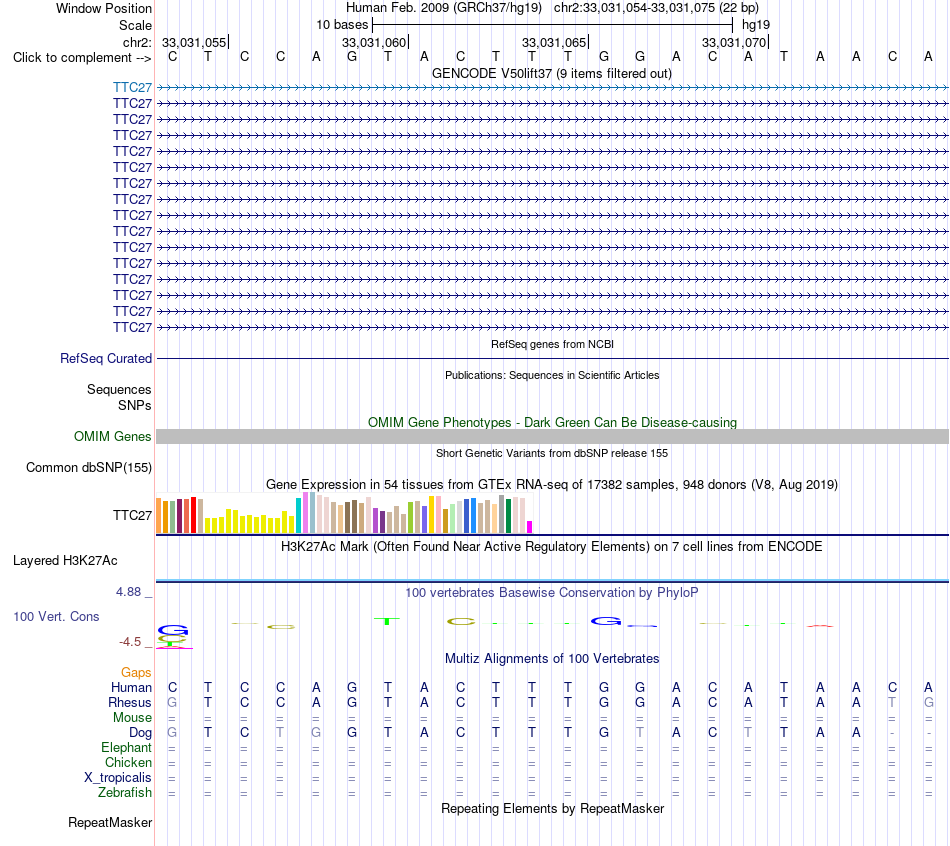The height and width of the screenshot is (846, 950).
Task: Click the 'Click to complement -->' label
Action: [82, 58]
